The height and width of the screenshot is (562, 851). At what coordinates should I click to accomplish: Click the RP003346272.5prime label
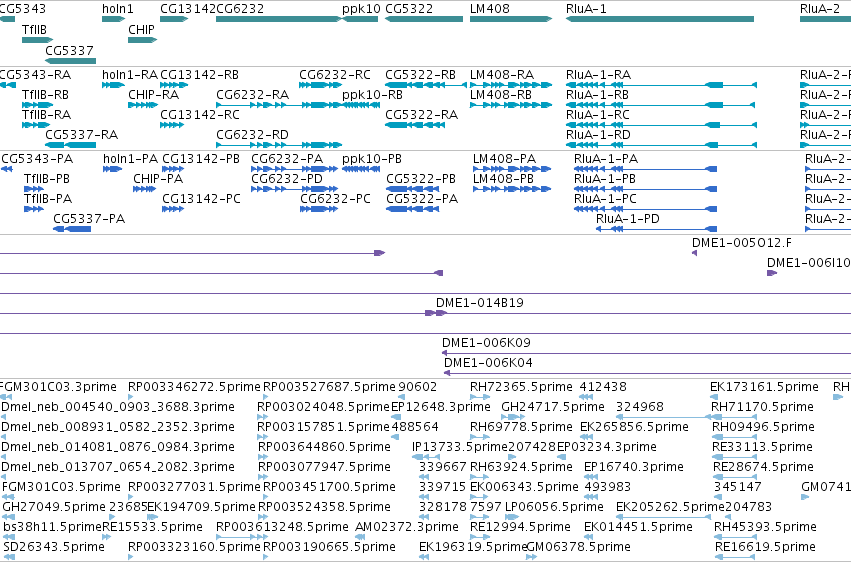[x=194, y=387]
